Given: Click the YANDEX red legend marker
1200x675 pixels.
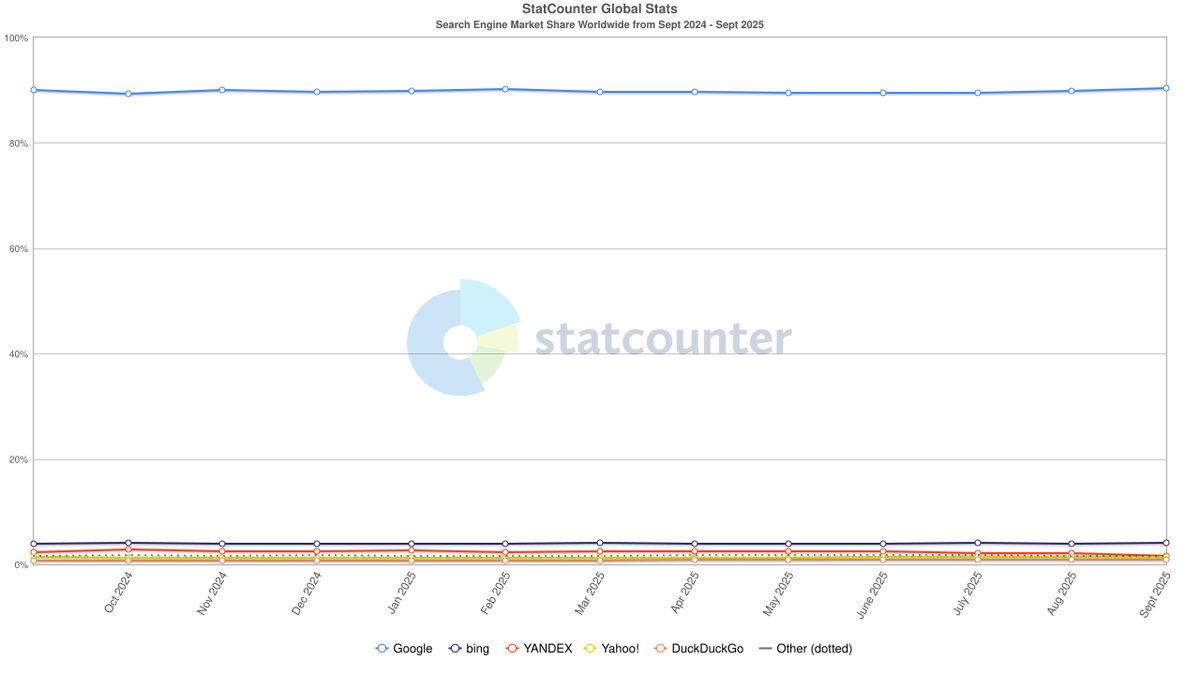Looking at the screenshot, I should [512, 649].
